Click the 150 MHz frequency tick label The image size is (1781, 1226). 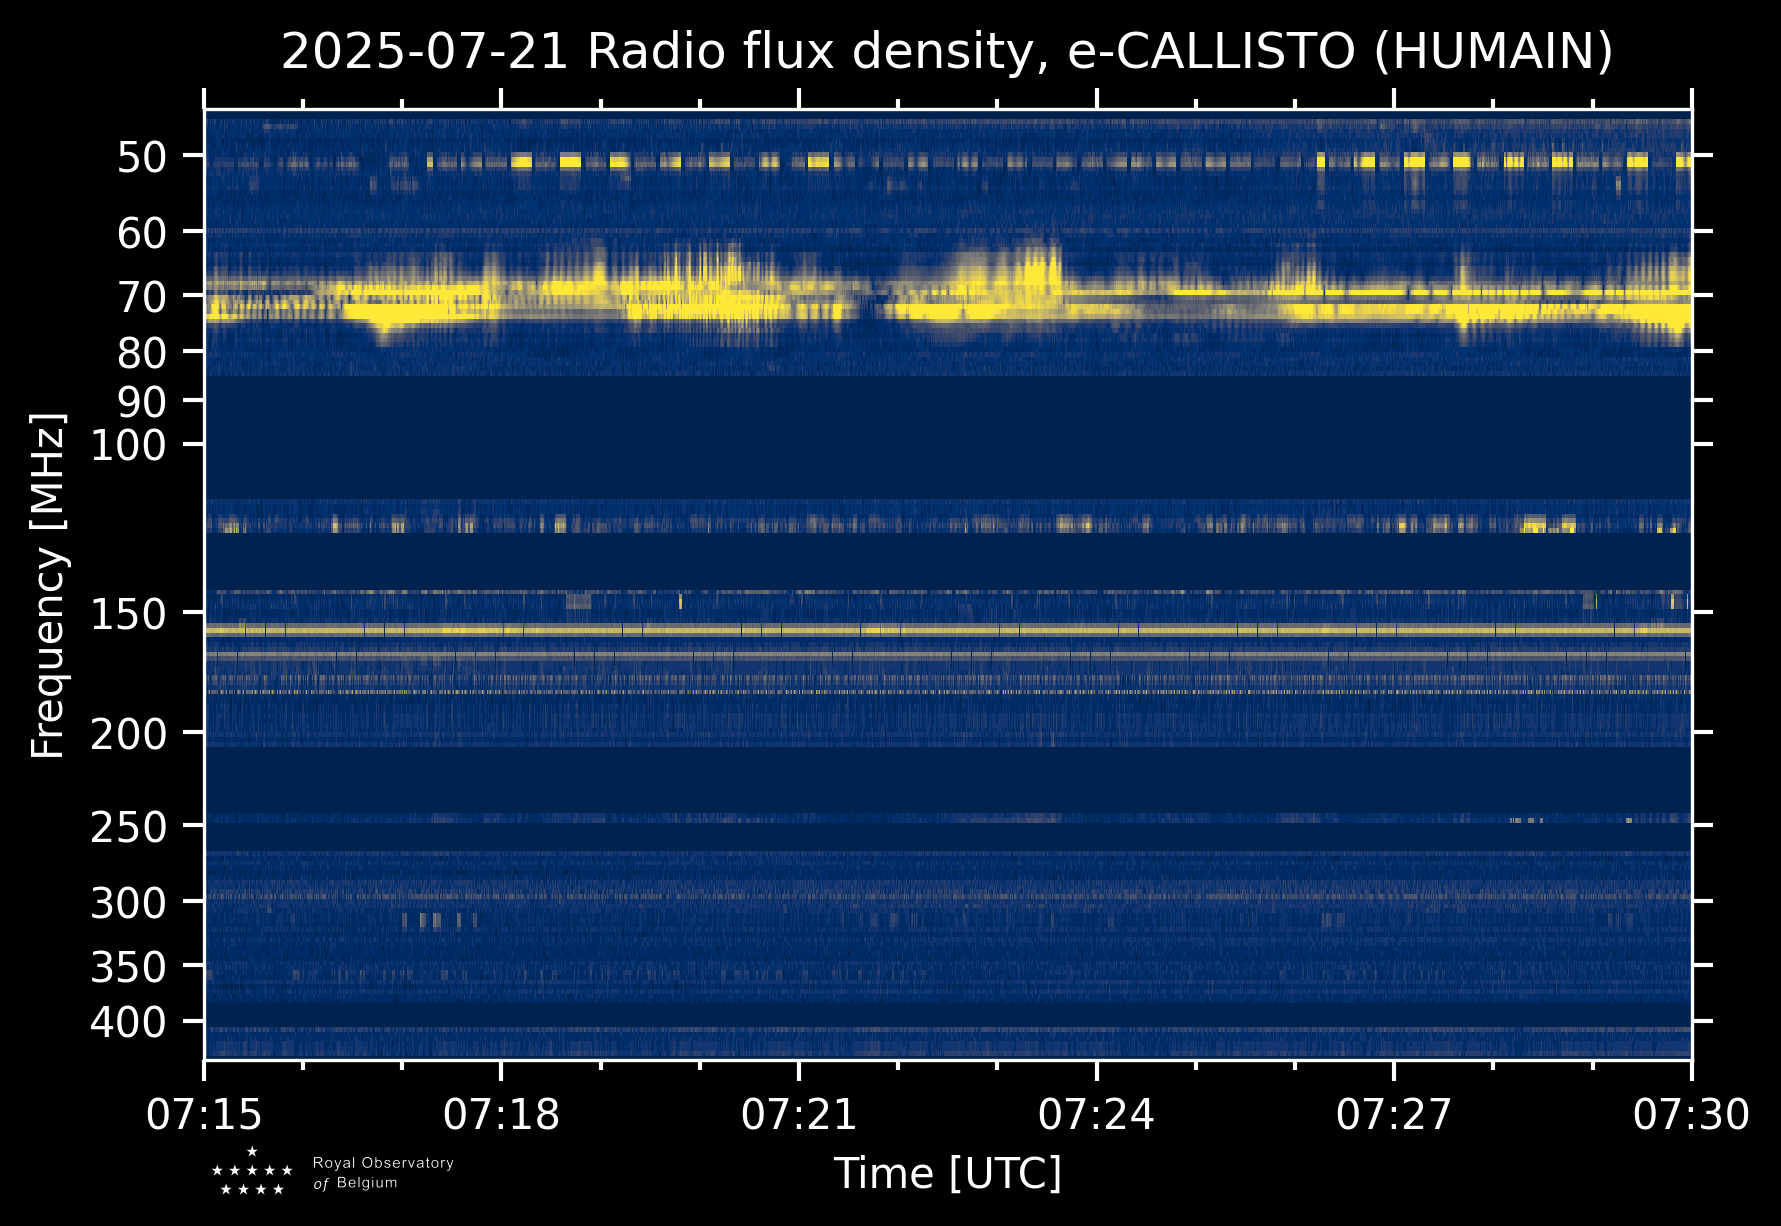(x=128, y=614)
